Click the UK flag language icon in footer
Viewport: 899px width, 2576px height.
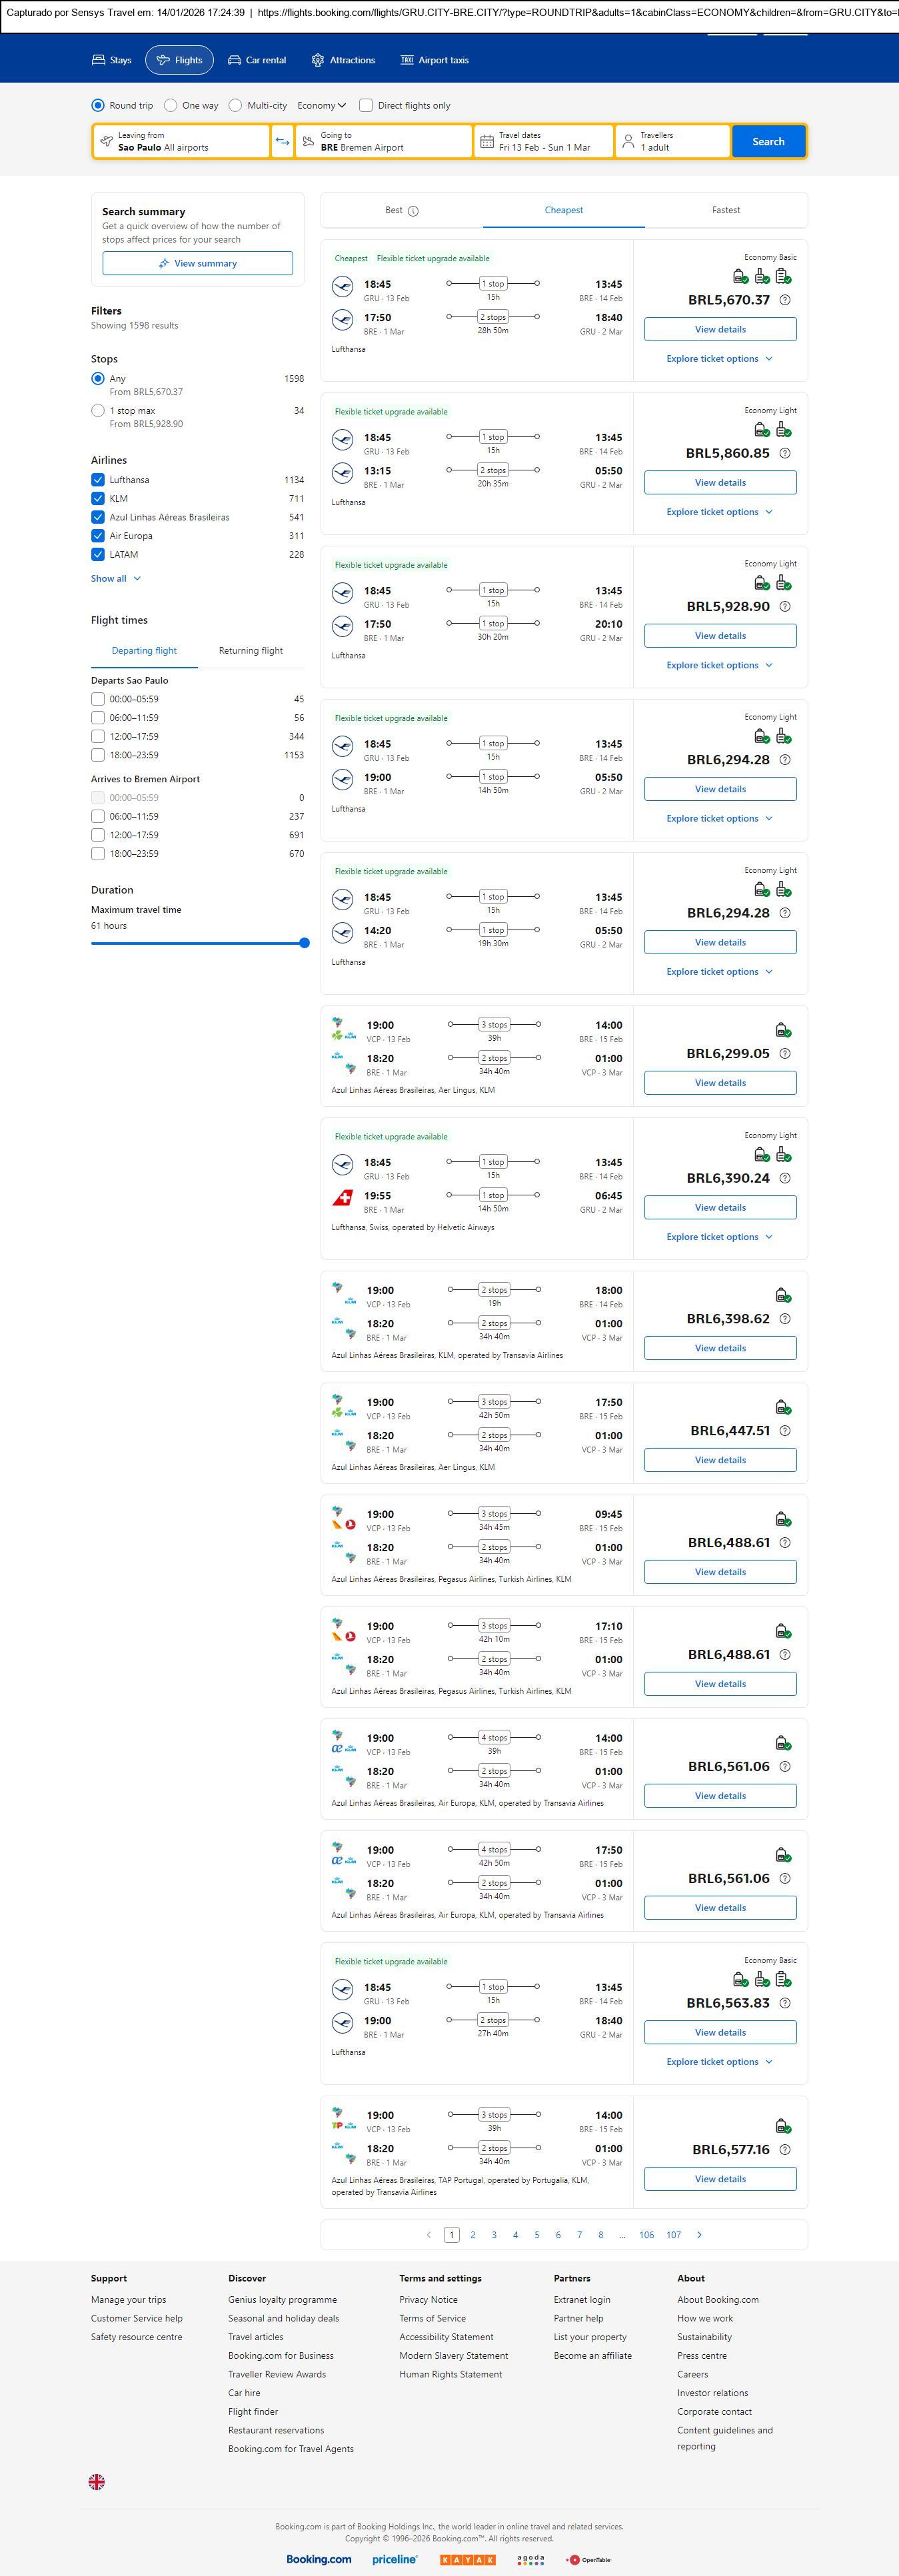[x=97, y=2481]
